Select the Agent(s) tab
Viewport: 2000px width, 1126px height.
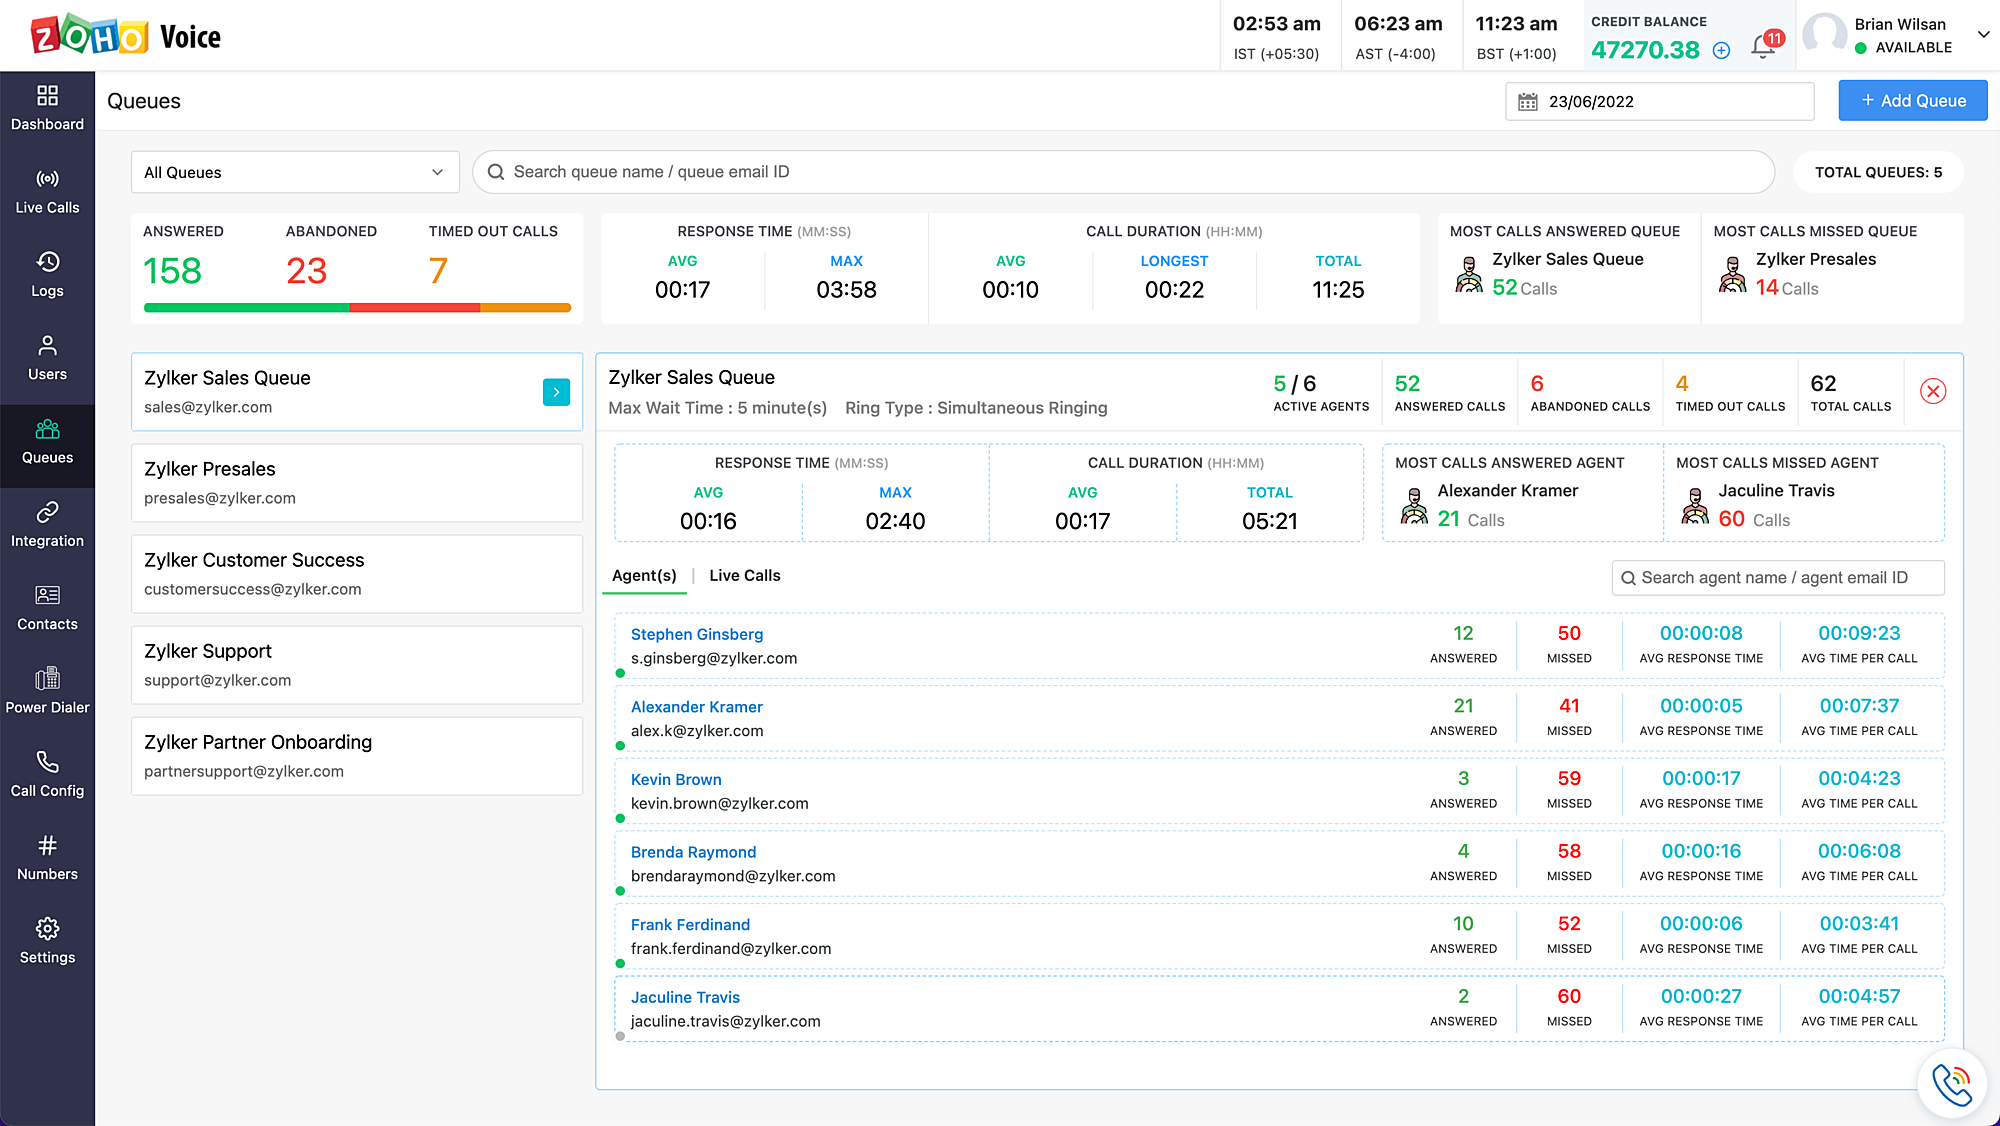(x=644, y=575)
